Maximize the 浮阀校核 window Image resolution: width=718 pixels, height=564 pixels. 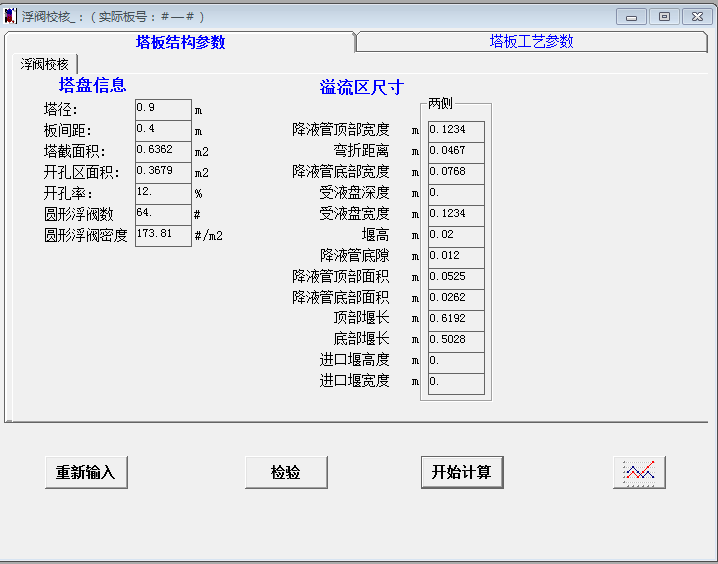click(664, 17)
